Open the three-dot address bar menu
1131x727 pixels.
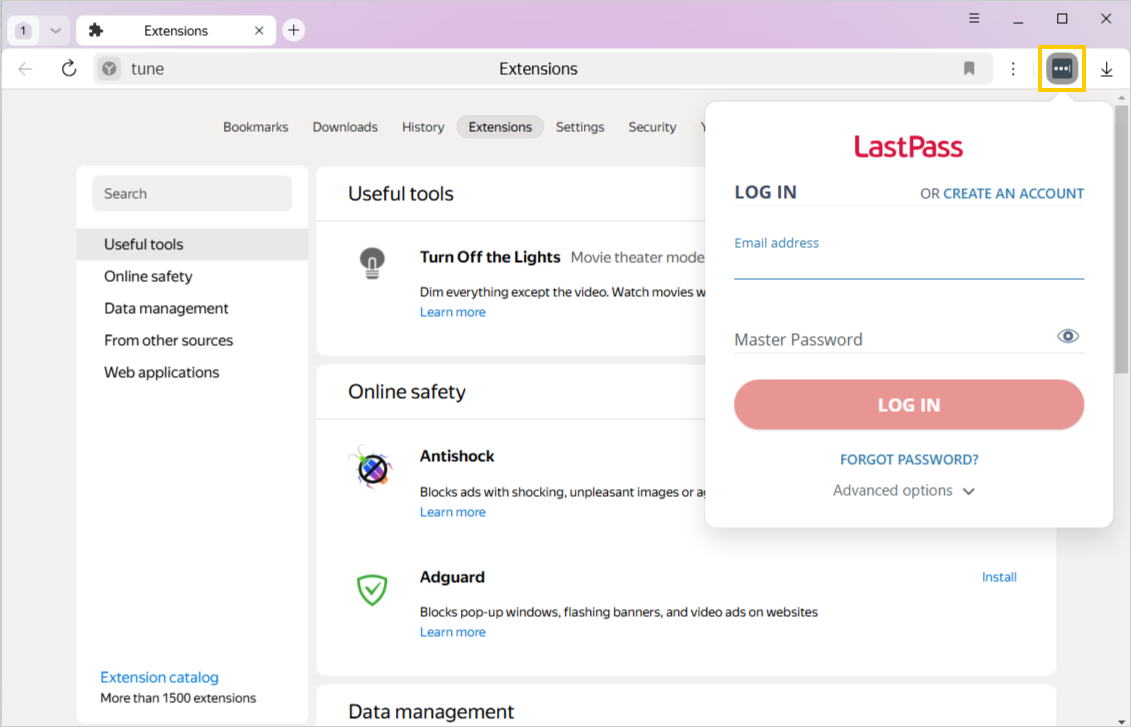click(x=1013, y=68)
